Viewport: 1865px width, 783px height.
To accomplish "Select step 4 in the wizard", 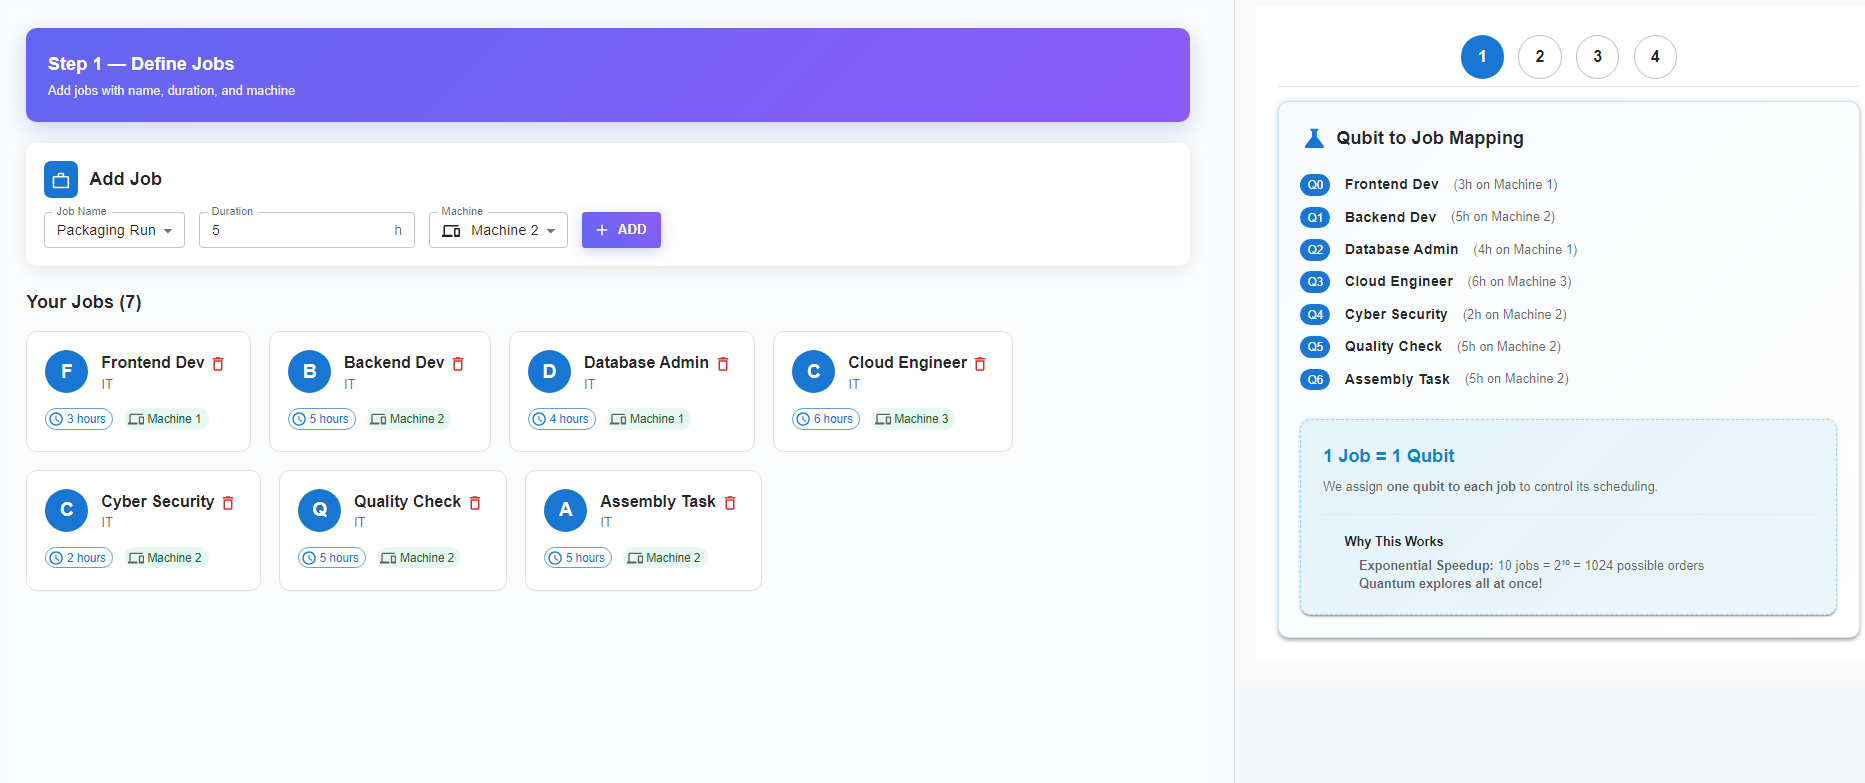I will (x=1655, y=57).
